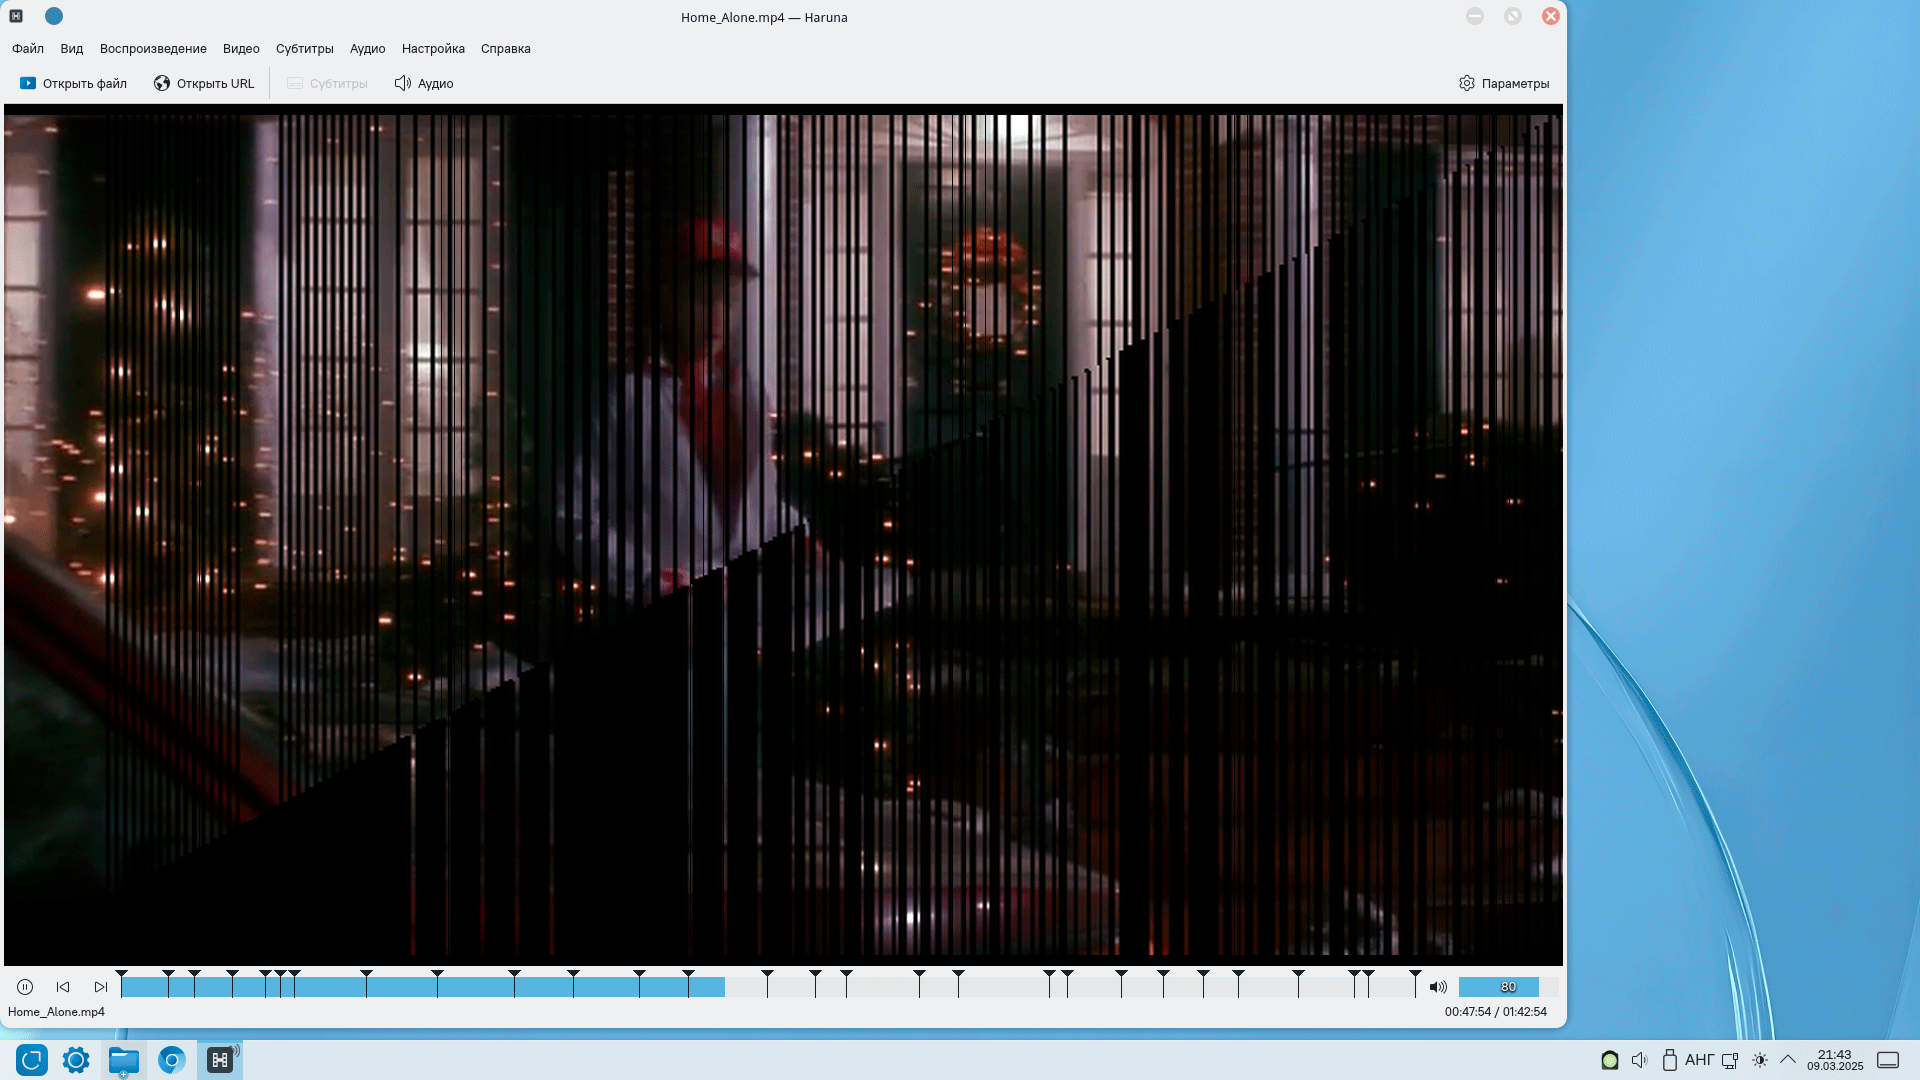Click Haruna icon in the taskbar

[x=220, y=1060]
